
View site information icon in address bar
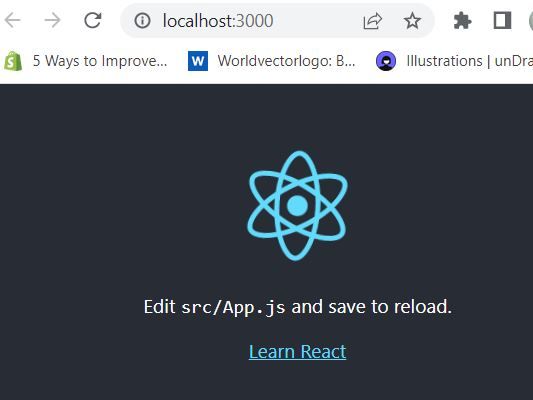(142, 21)
